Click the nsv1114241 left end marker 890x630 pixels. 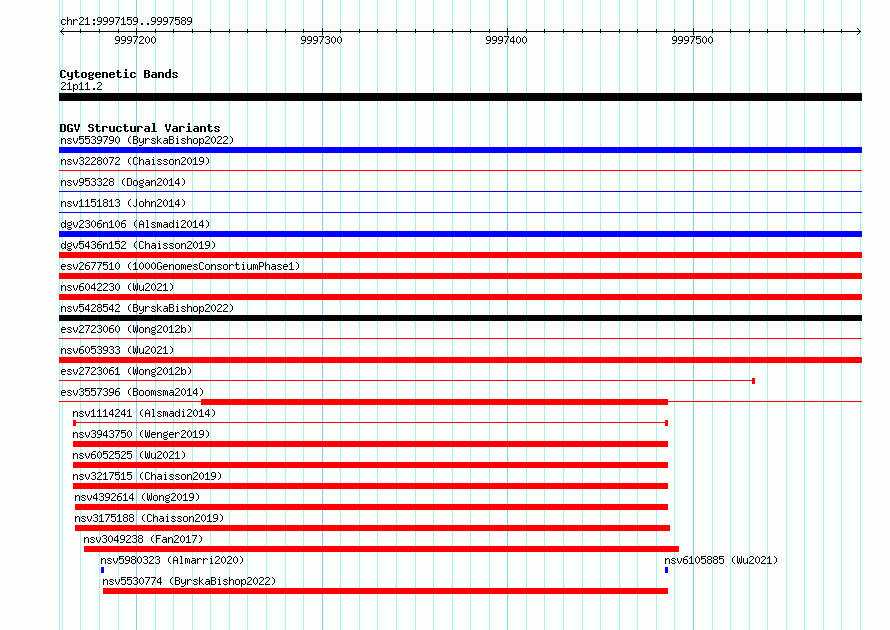(74, 423)
